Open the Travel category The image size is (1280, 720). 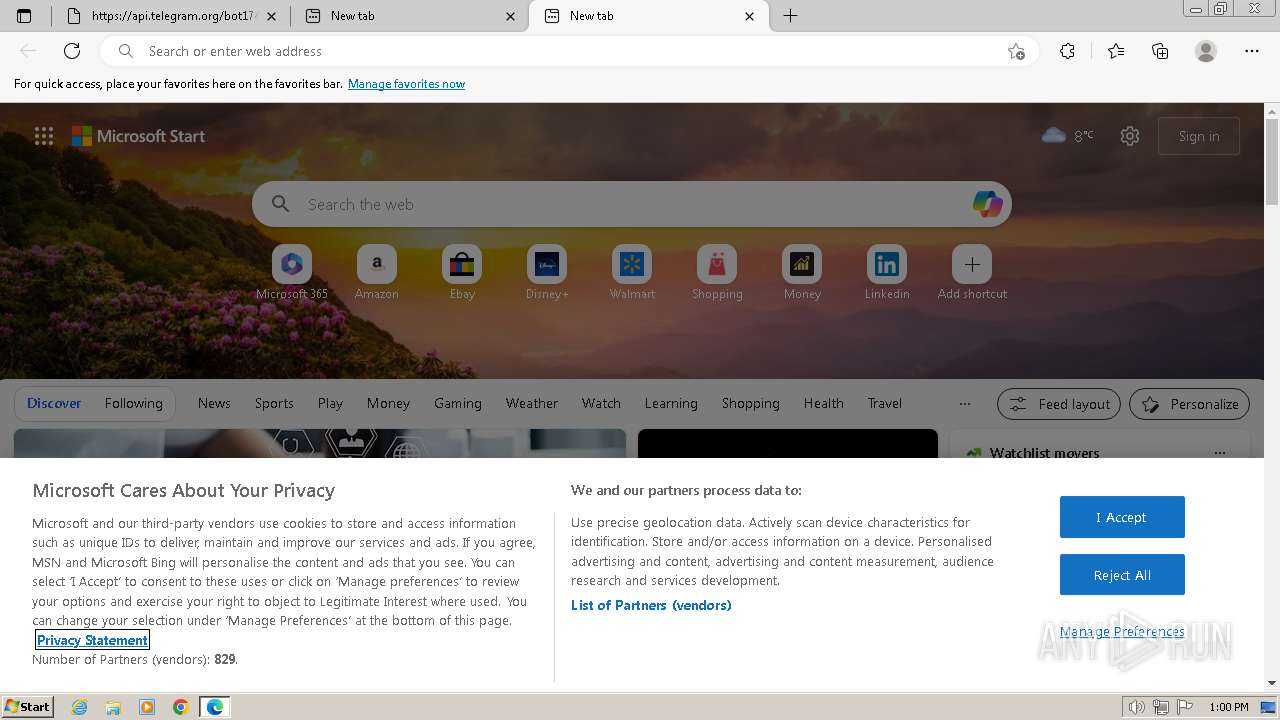click(884, 403)
